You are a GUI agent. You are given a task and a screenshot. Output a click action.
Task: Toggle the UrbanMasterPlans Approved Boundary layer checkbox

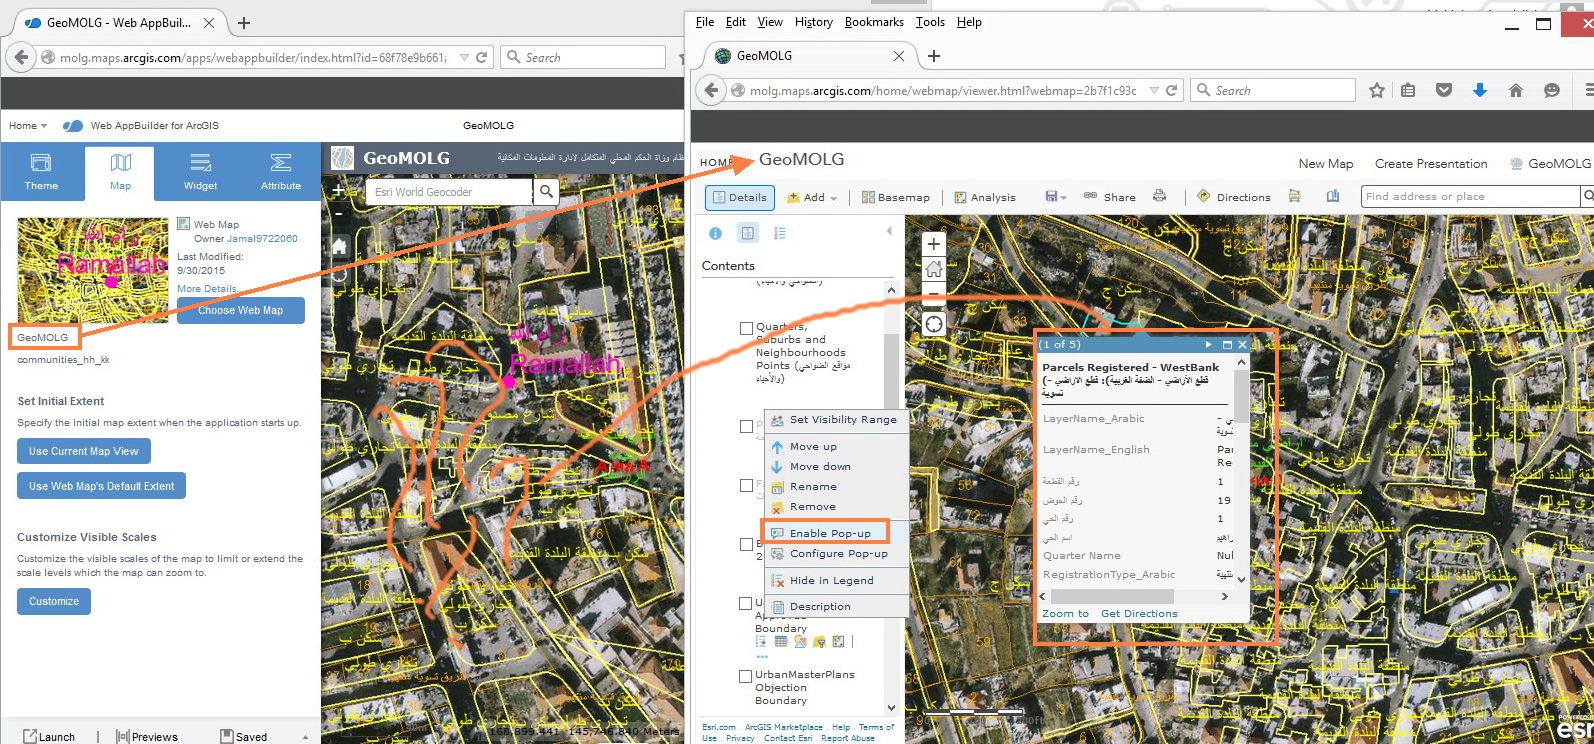pyautogui.click(x=745, y=603)
